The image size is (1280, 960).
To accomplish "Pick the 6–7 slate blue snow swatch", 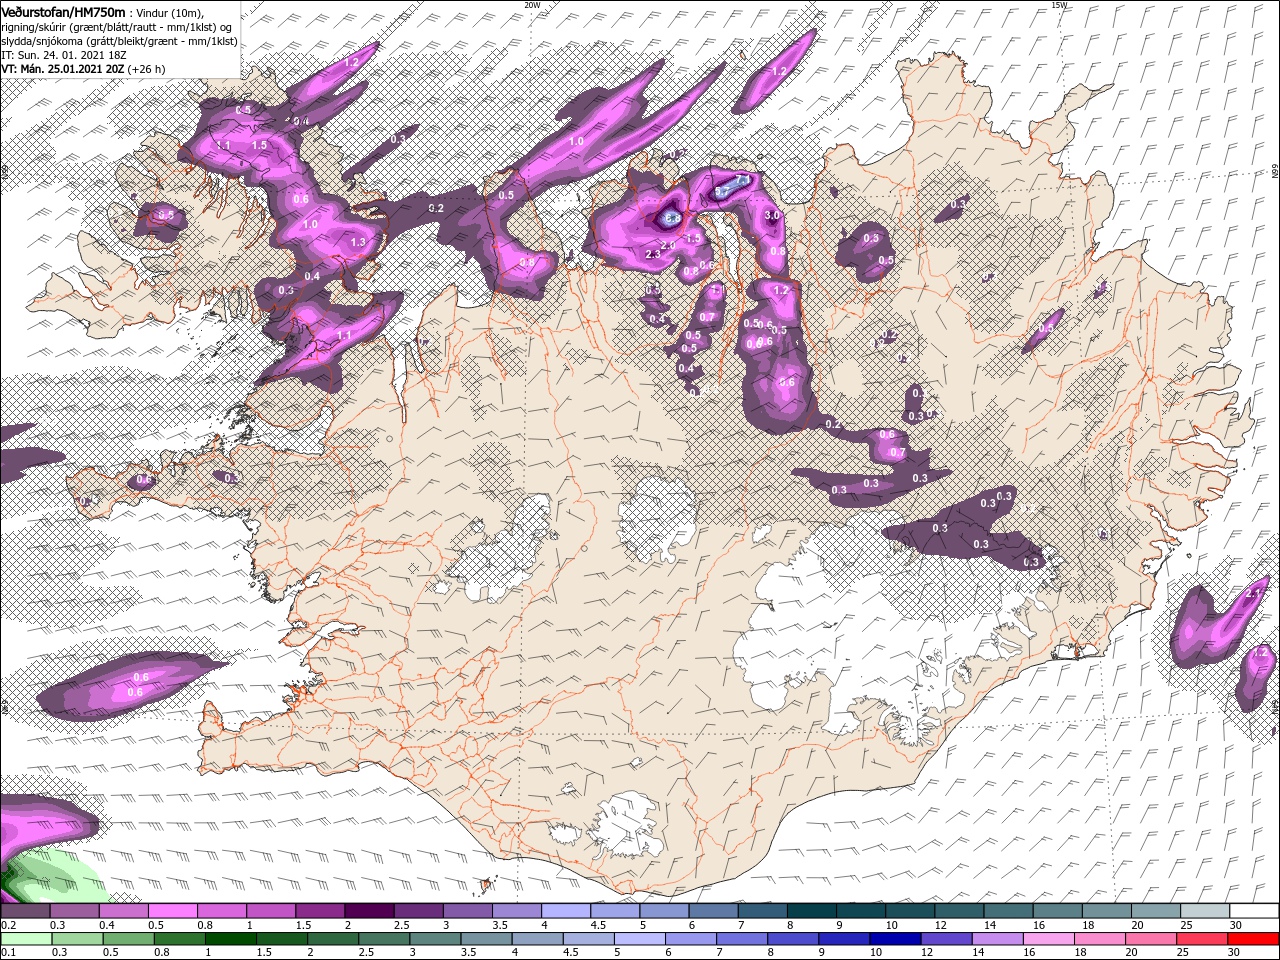I will (713, 911).
